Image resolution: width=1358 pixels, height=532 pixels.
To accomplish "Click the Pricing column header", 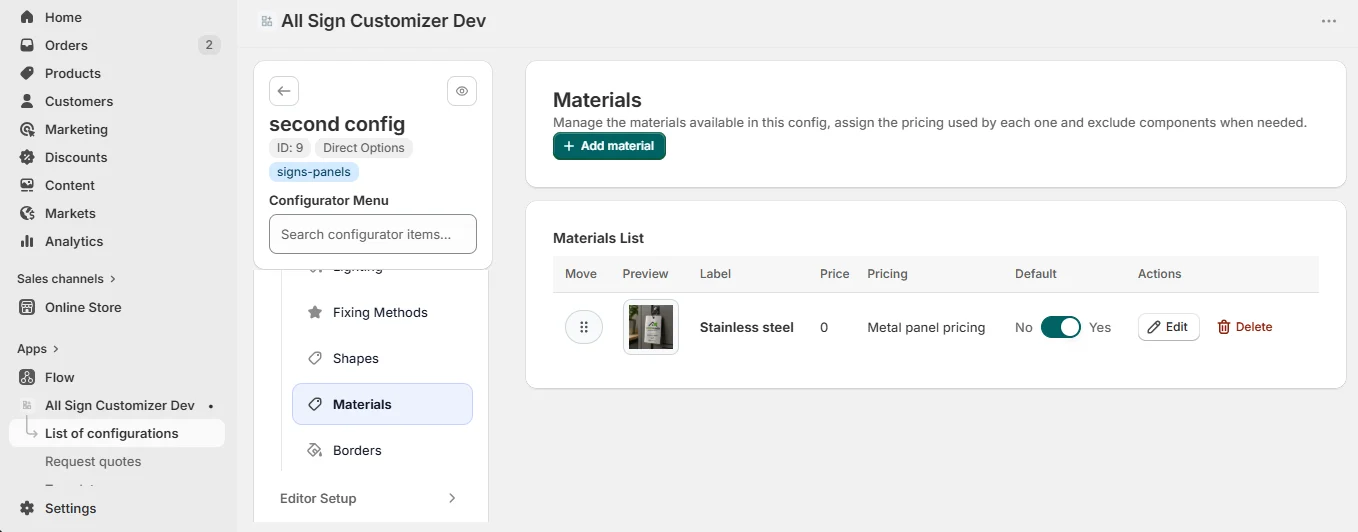I will coord(887,274).
